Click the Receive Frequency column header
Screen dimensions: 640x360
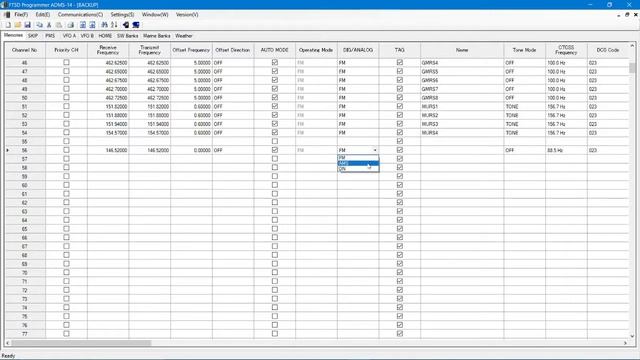point(108,50)
